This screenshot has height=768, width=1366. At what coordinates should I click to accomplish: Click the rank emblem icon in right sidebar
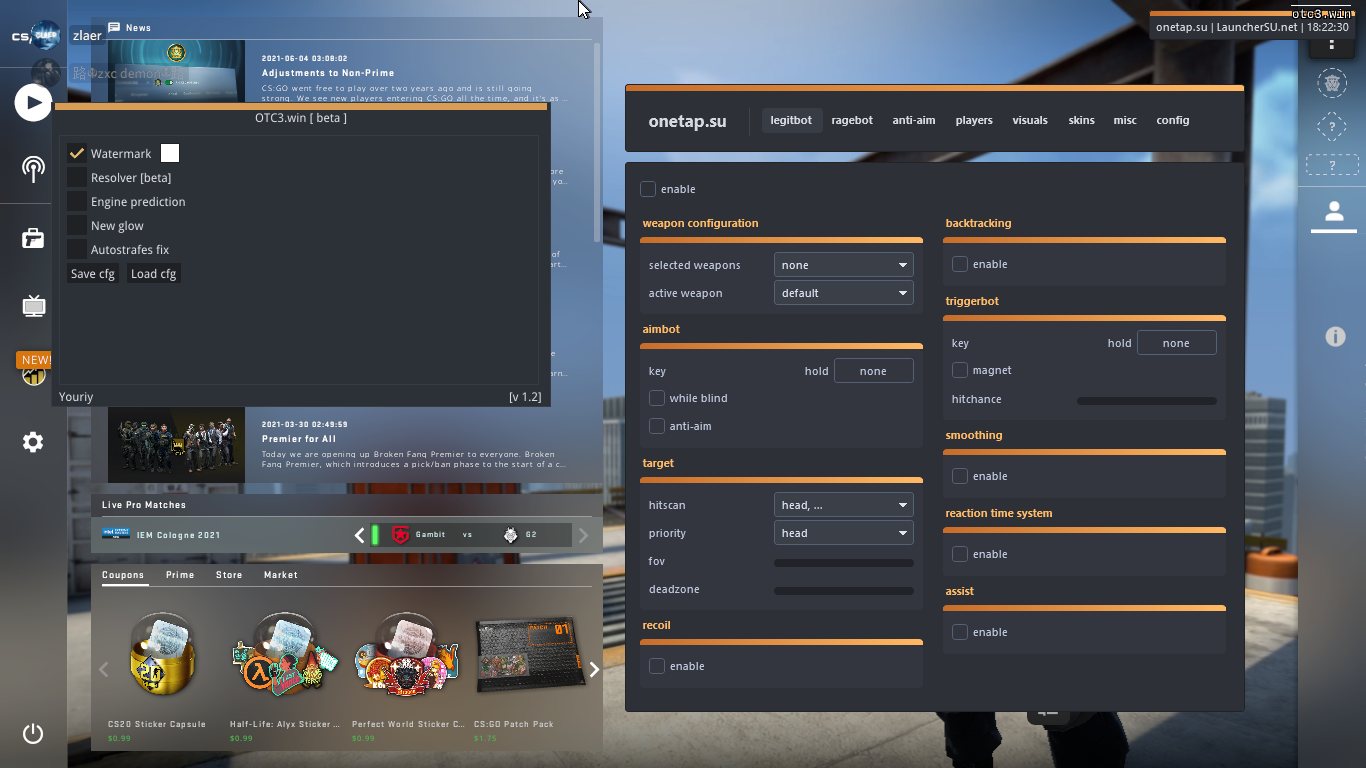click(1332, 83)
